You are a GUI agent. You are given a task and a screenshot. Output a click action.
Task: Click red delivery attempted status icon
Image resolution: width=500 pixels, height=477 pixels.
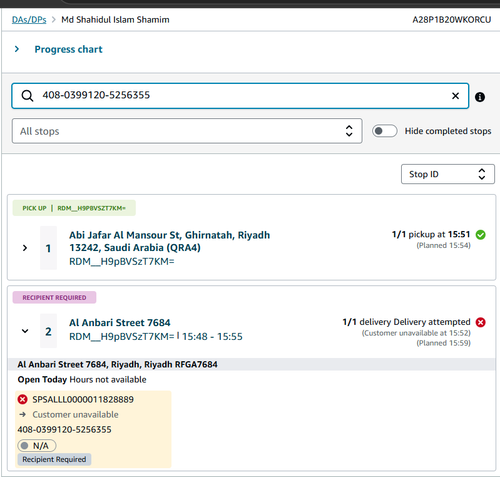click(481, 322)
